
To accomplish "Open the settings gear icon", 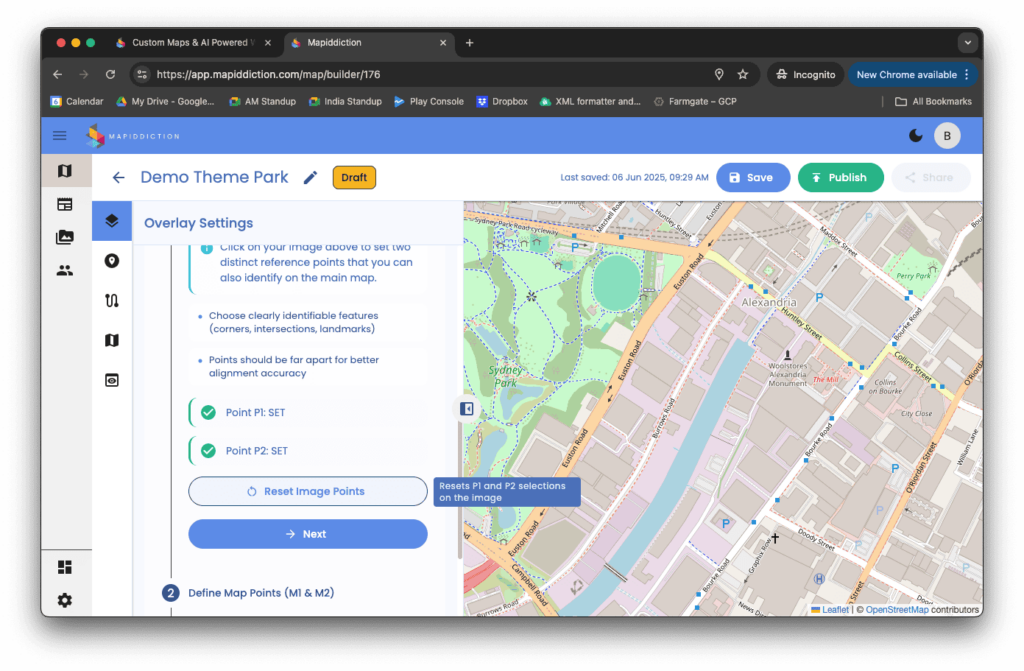I will coord(65,600).
